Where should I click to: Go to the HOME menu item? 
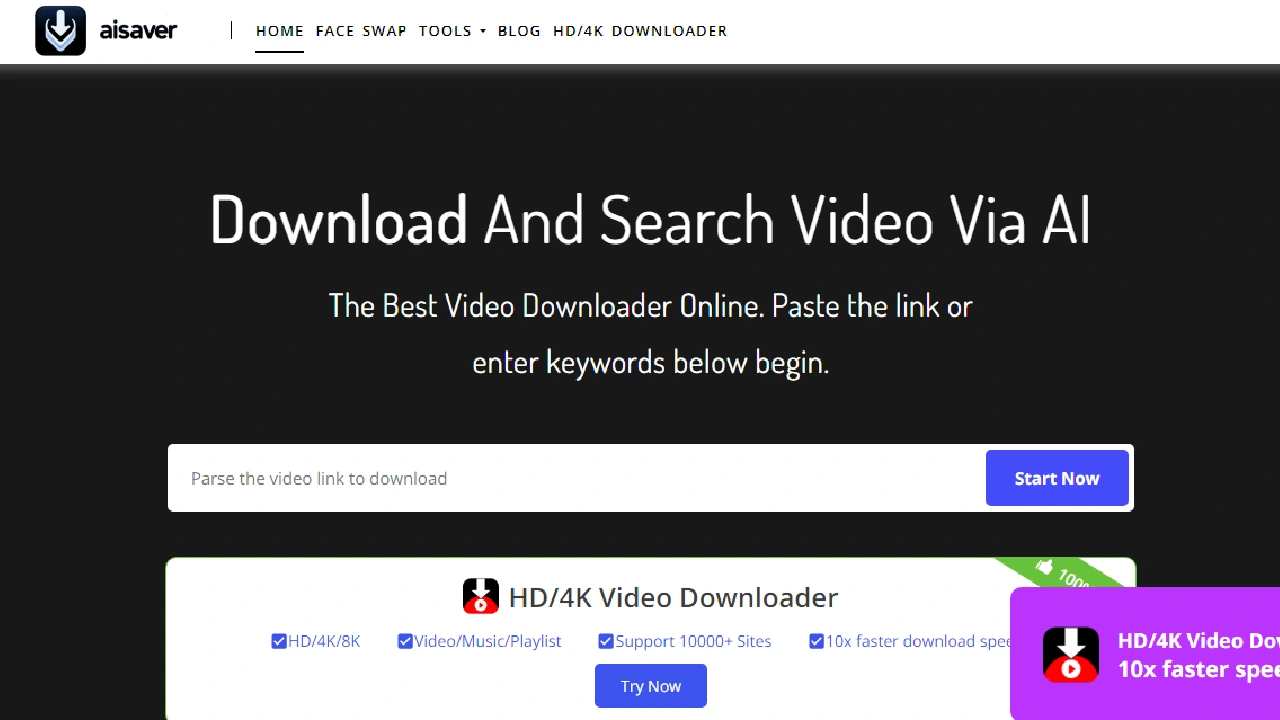pyautogui.click(x=279, y=31)
